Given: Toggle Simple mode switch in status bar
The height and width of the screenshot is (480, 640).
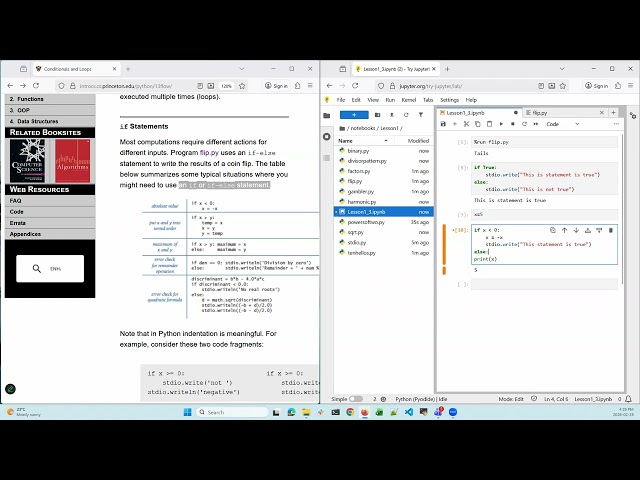Looking at the screenshot, I should (x=356, y=399).
